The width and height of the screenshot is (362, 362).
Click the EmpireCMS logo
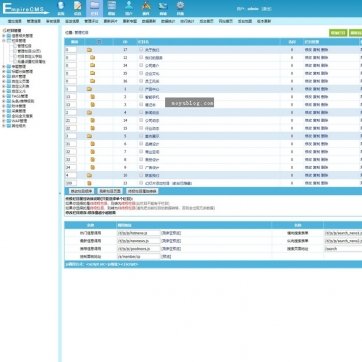pos(26,8)
